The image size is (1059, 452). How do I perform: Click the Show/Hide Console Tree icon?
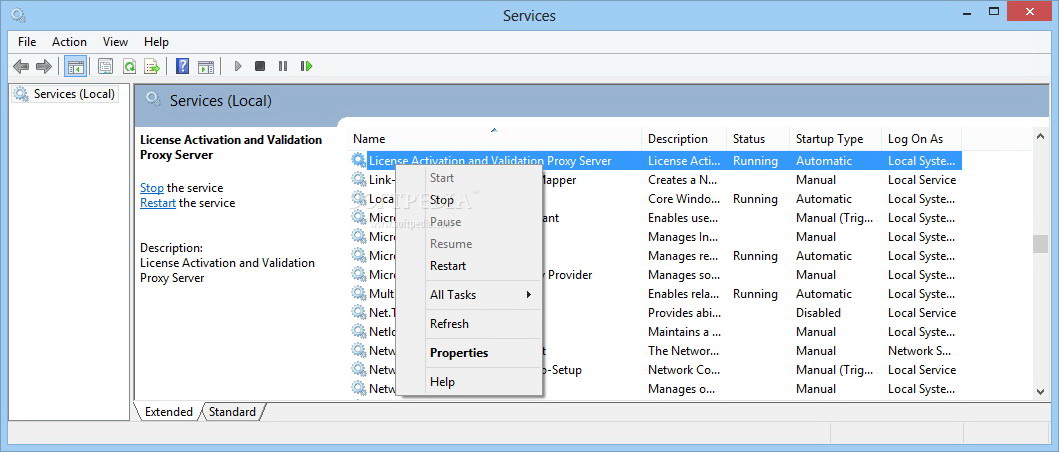tap(74, 66)
